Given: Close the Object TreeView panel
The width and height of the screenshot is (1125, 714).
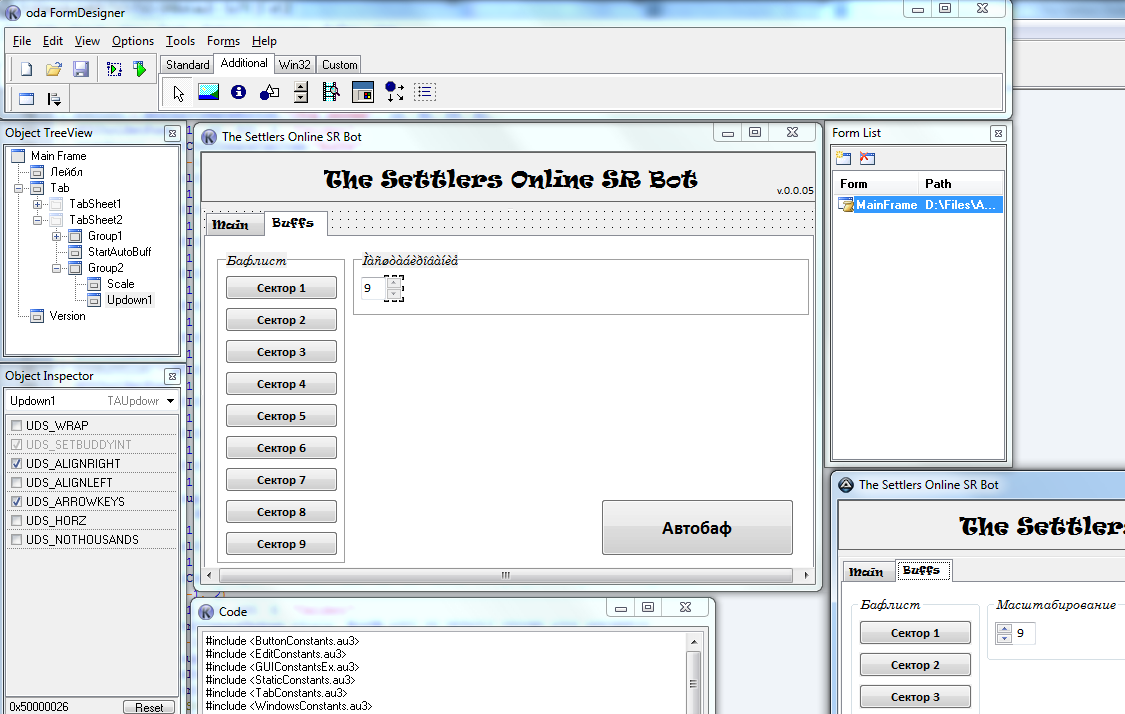Looking at the screenshot, I should [172, 133].
